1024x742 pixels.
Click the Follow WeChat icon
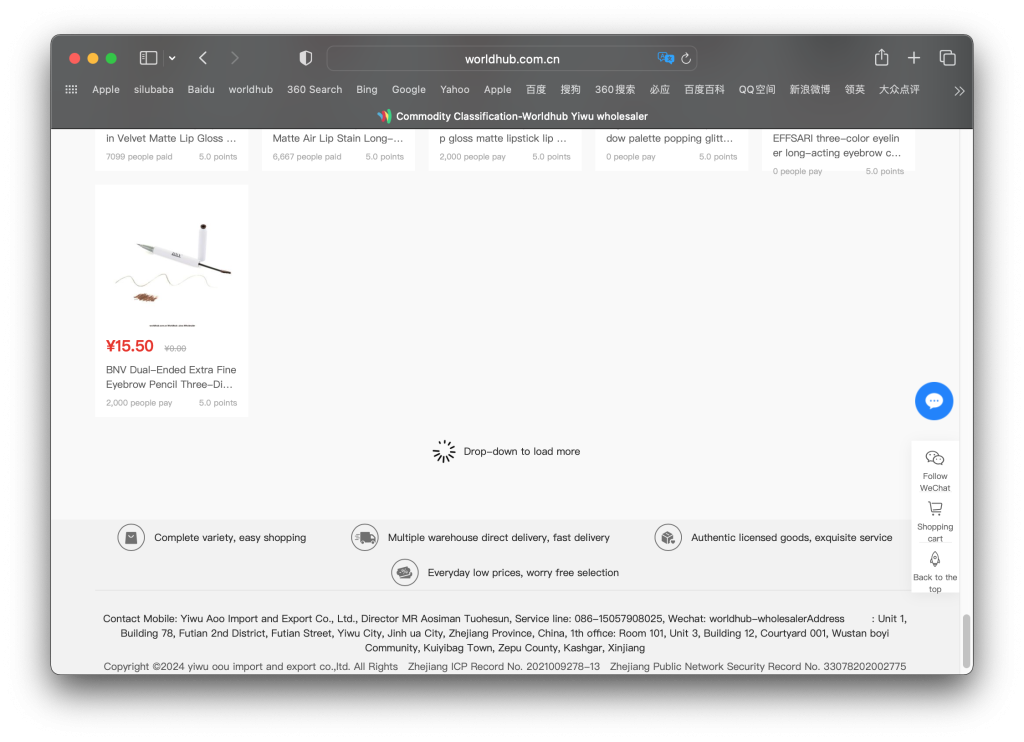(935, 458)
